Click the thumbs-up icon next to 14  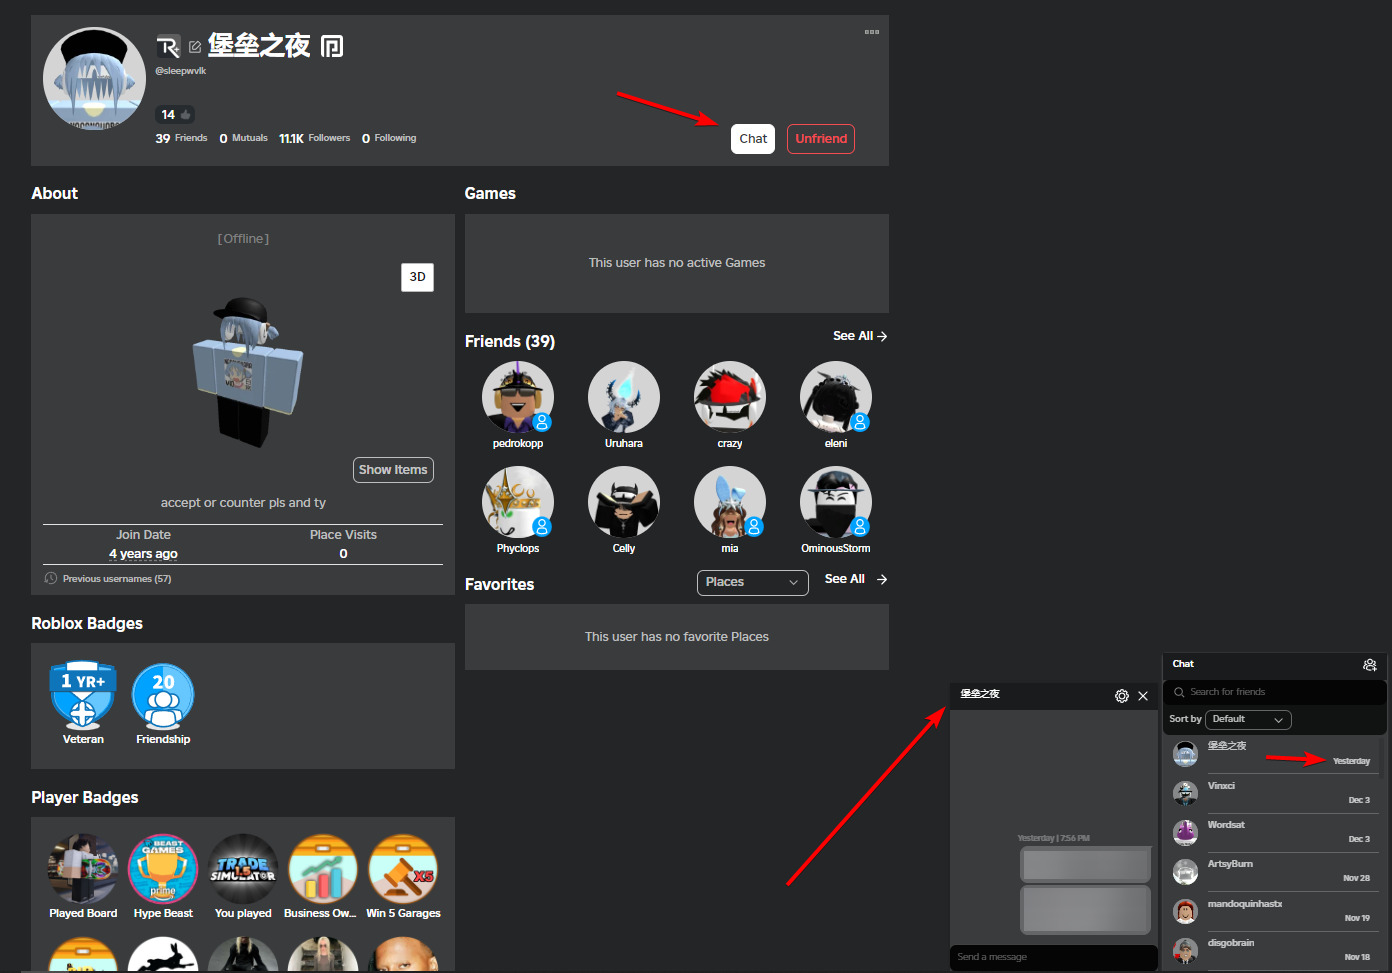click(x=186, y=115)
